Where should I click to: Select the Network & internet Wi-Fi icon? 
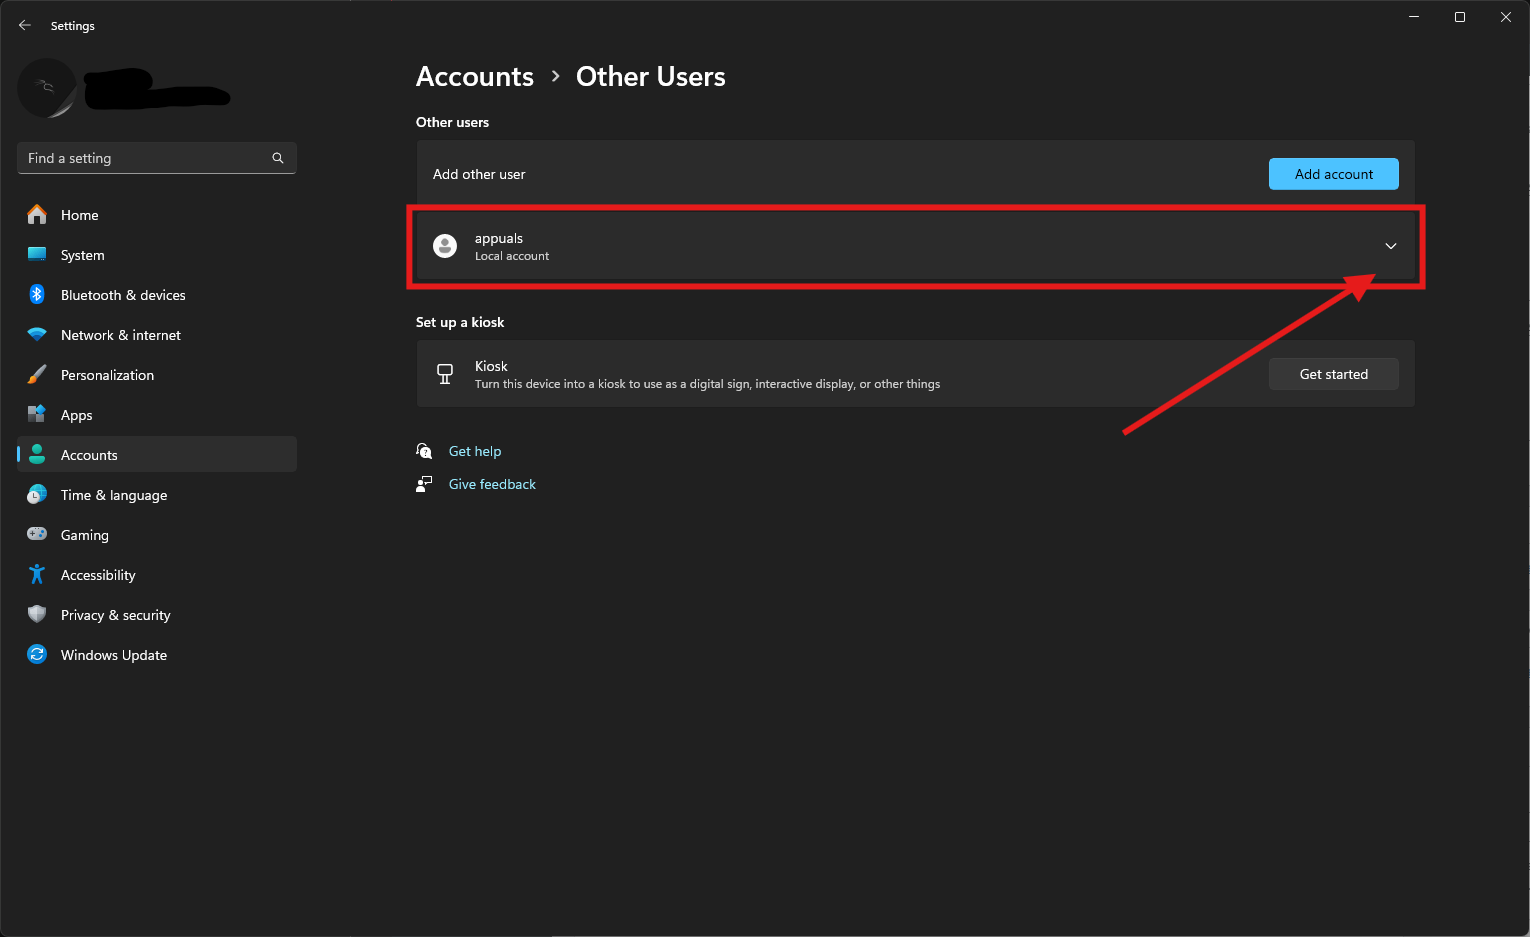coord(37,335)
